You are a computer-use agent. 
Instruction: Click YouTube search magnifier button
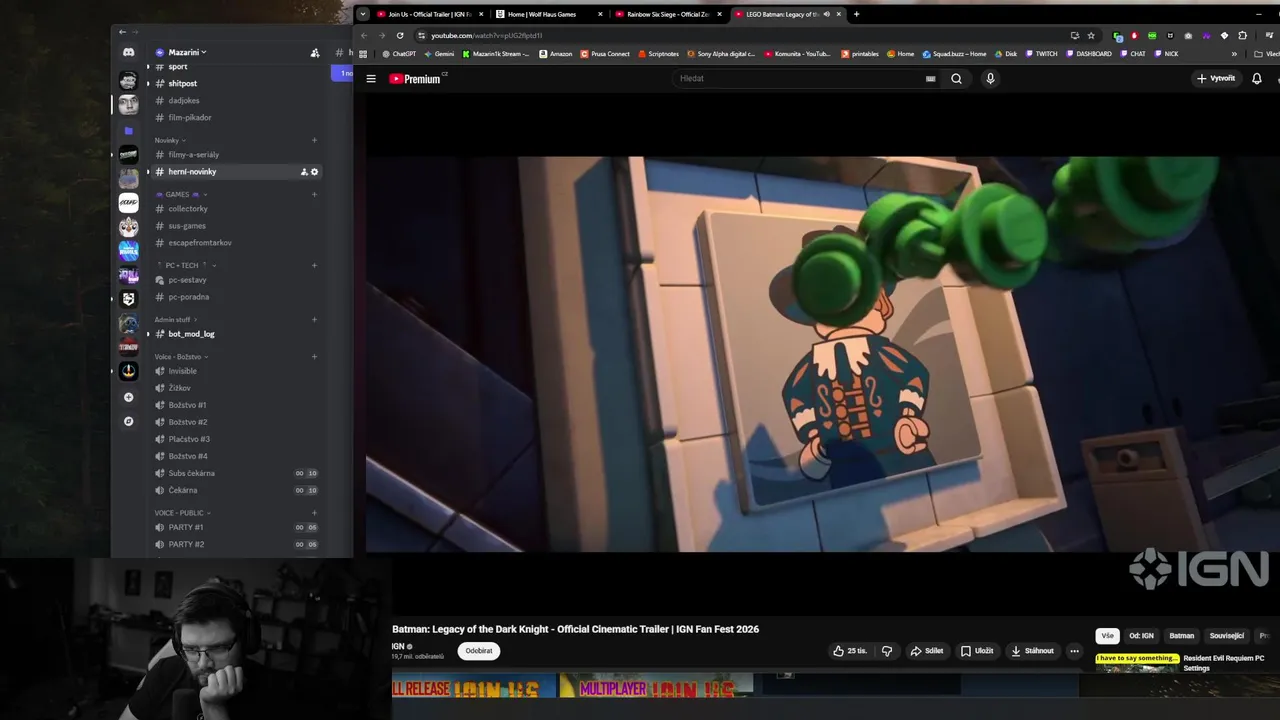956,78
